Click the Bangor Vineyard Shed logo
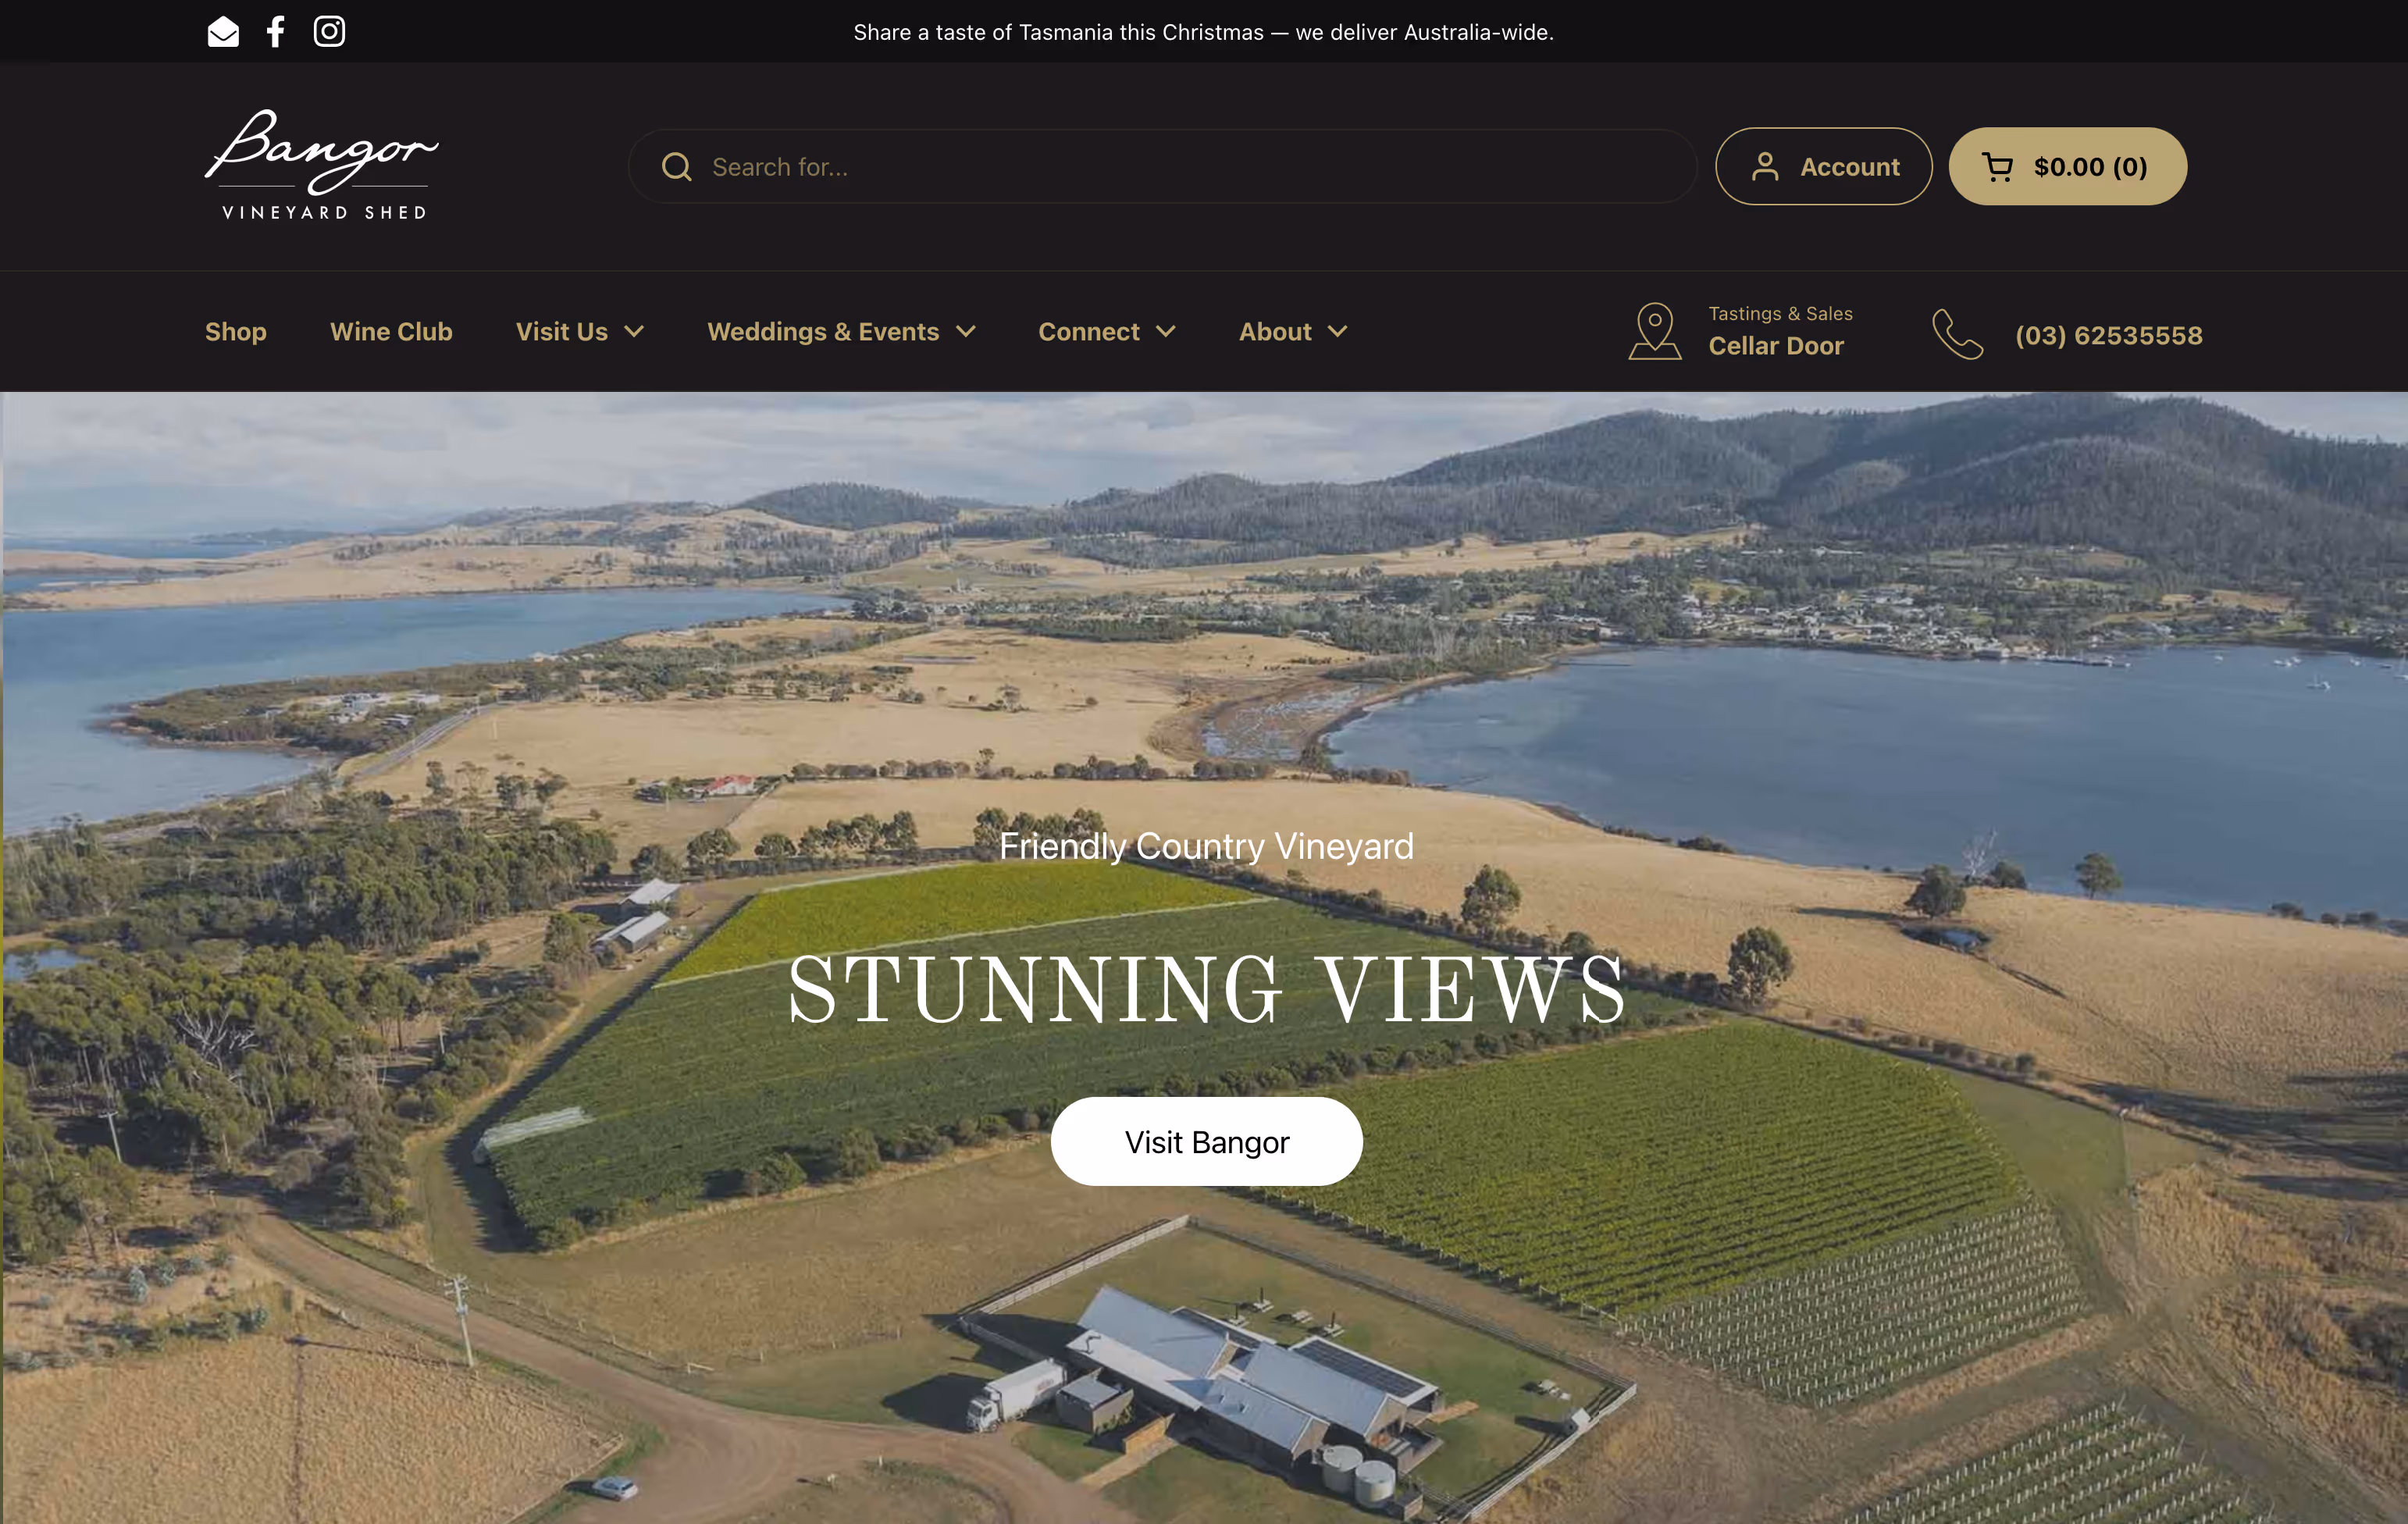This screenshot has height=1524, width=2408. click(x=322, y=165)
